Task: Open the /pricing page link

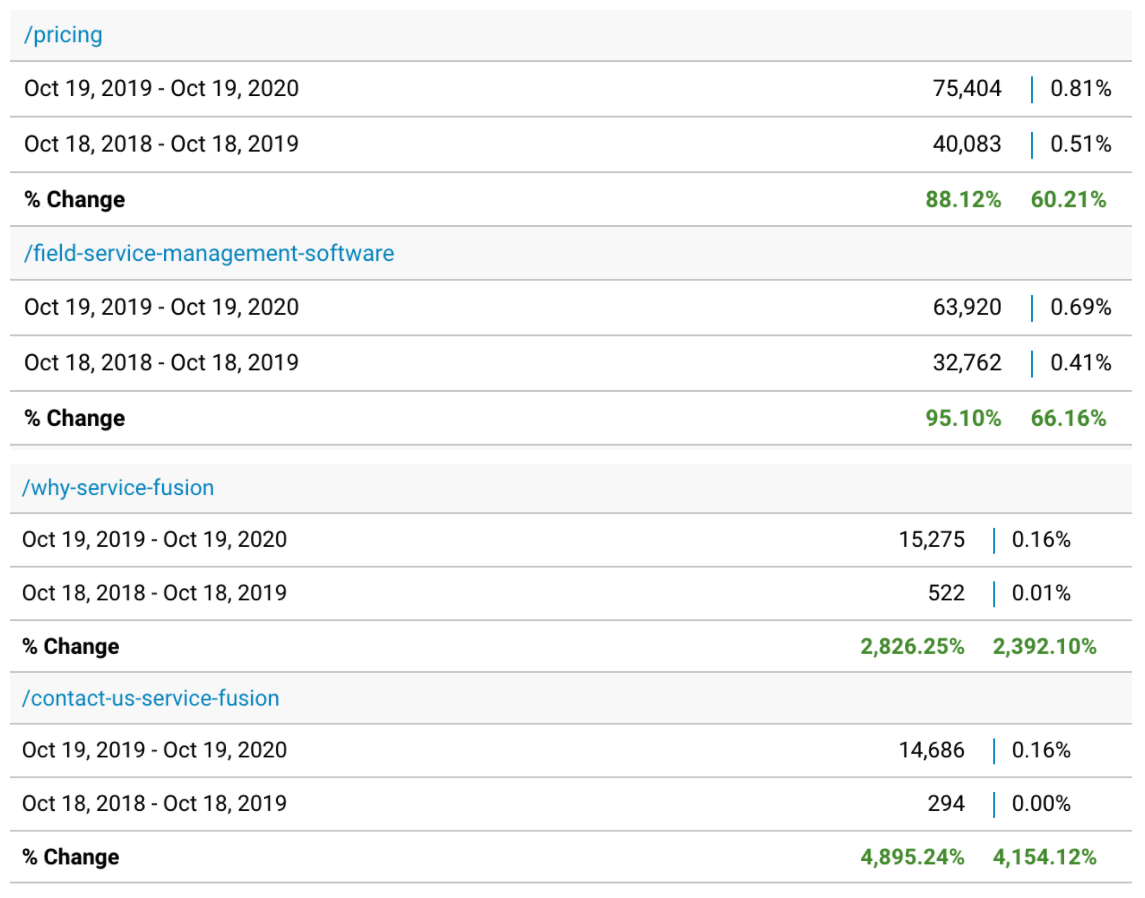Action: click(64, 35)
